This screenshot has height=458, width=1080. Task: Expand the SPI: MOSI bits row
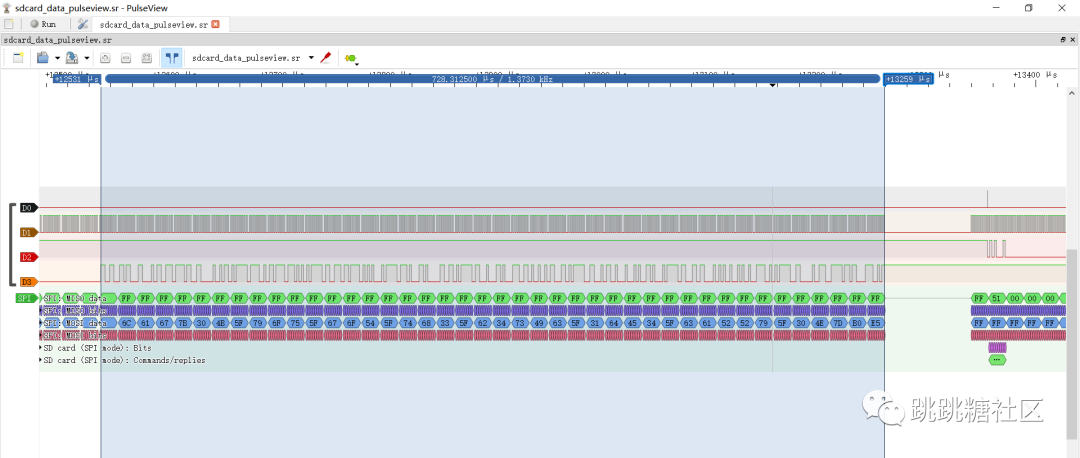pyautogui.click(x=41, y=335)
